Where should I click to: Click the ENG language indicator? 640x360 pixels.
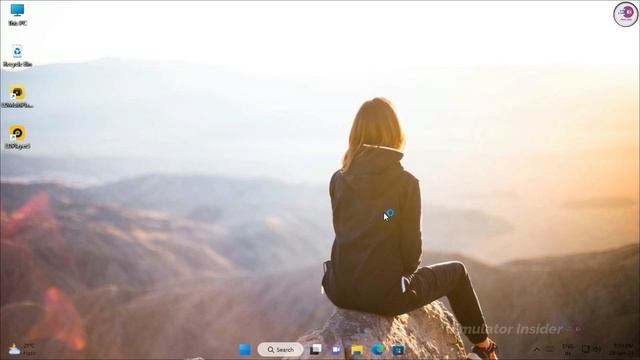(568, 349)
